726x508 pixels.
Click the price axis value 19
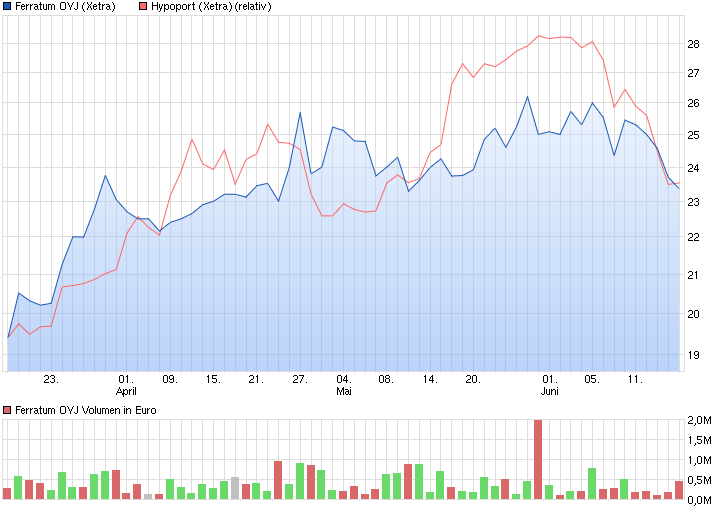tap(693, 355)
